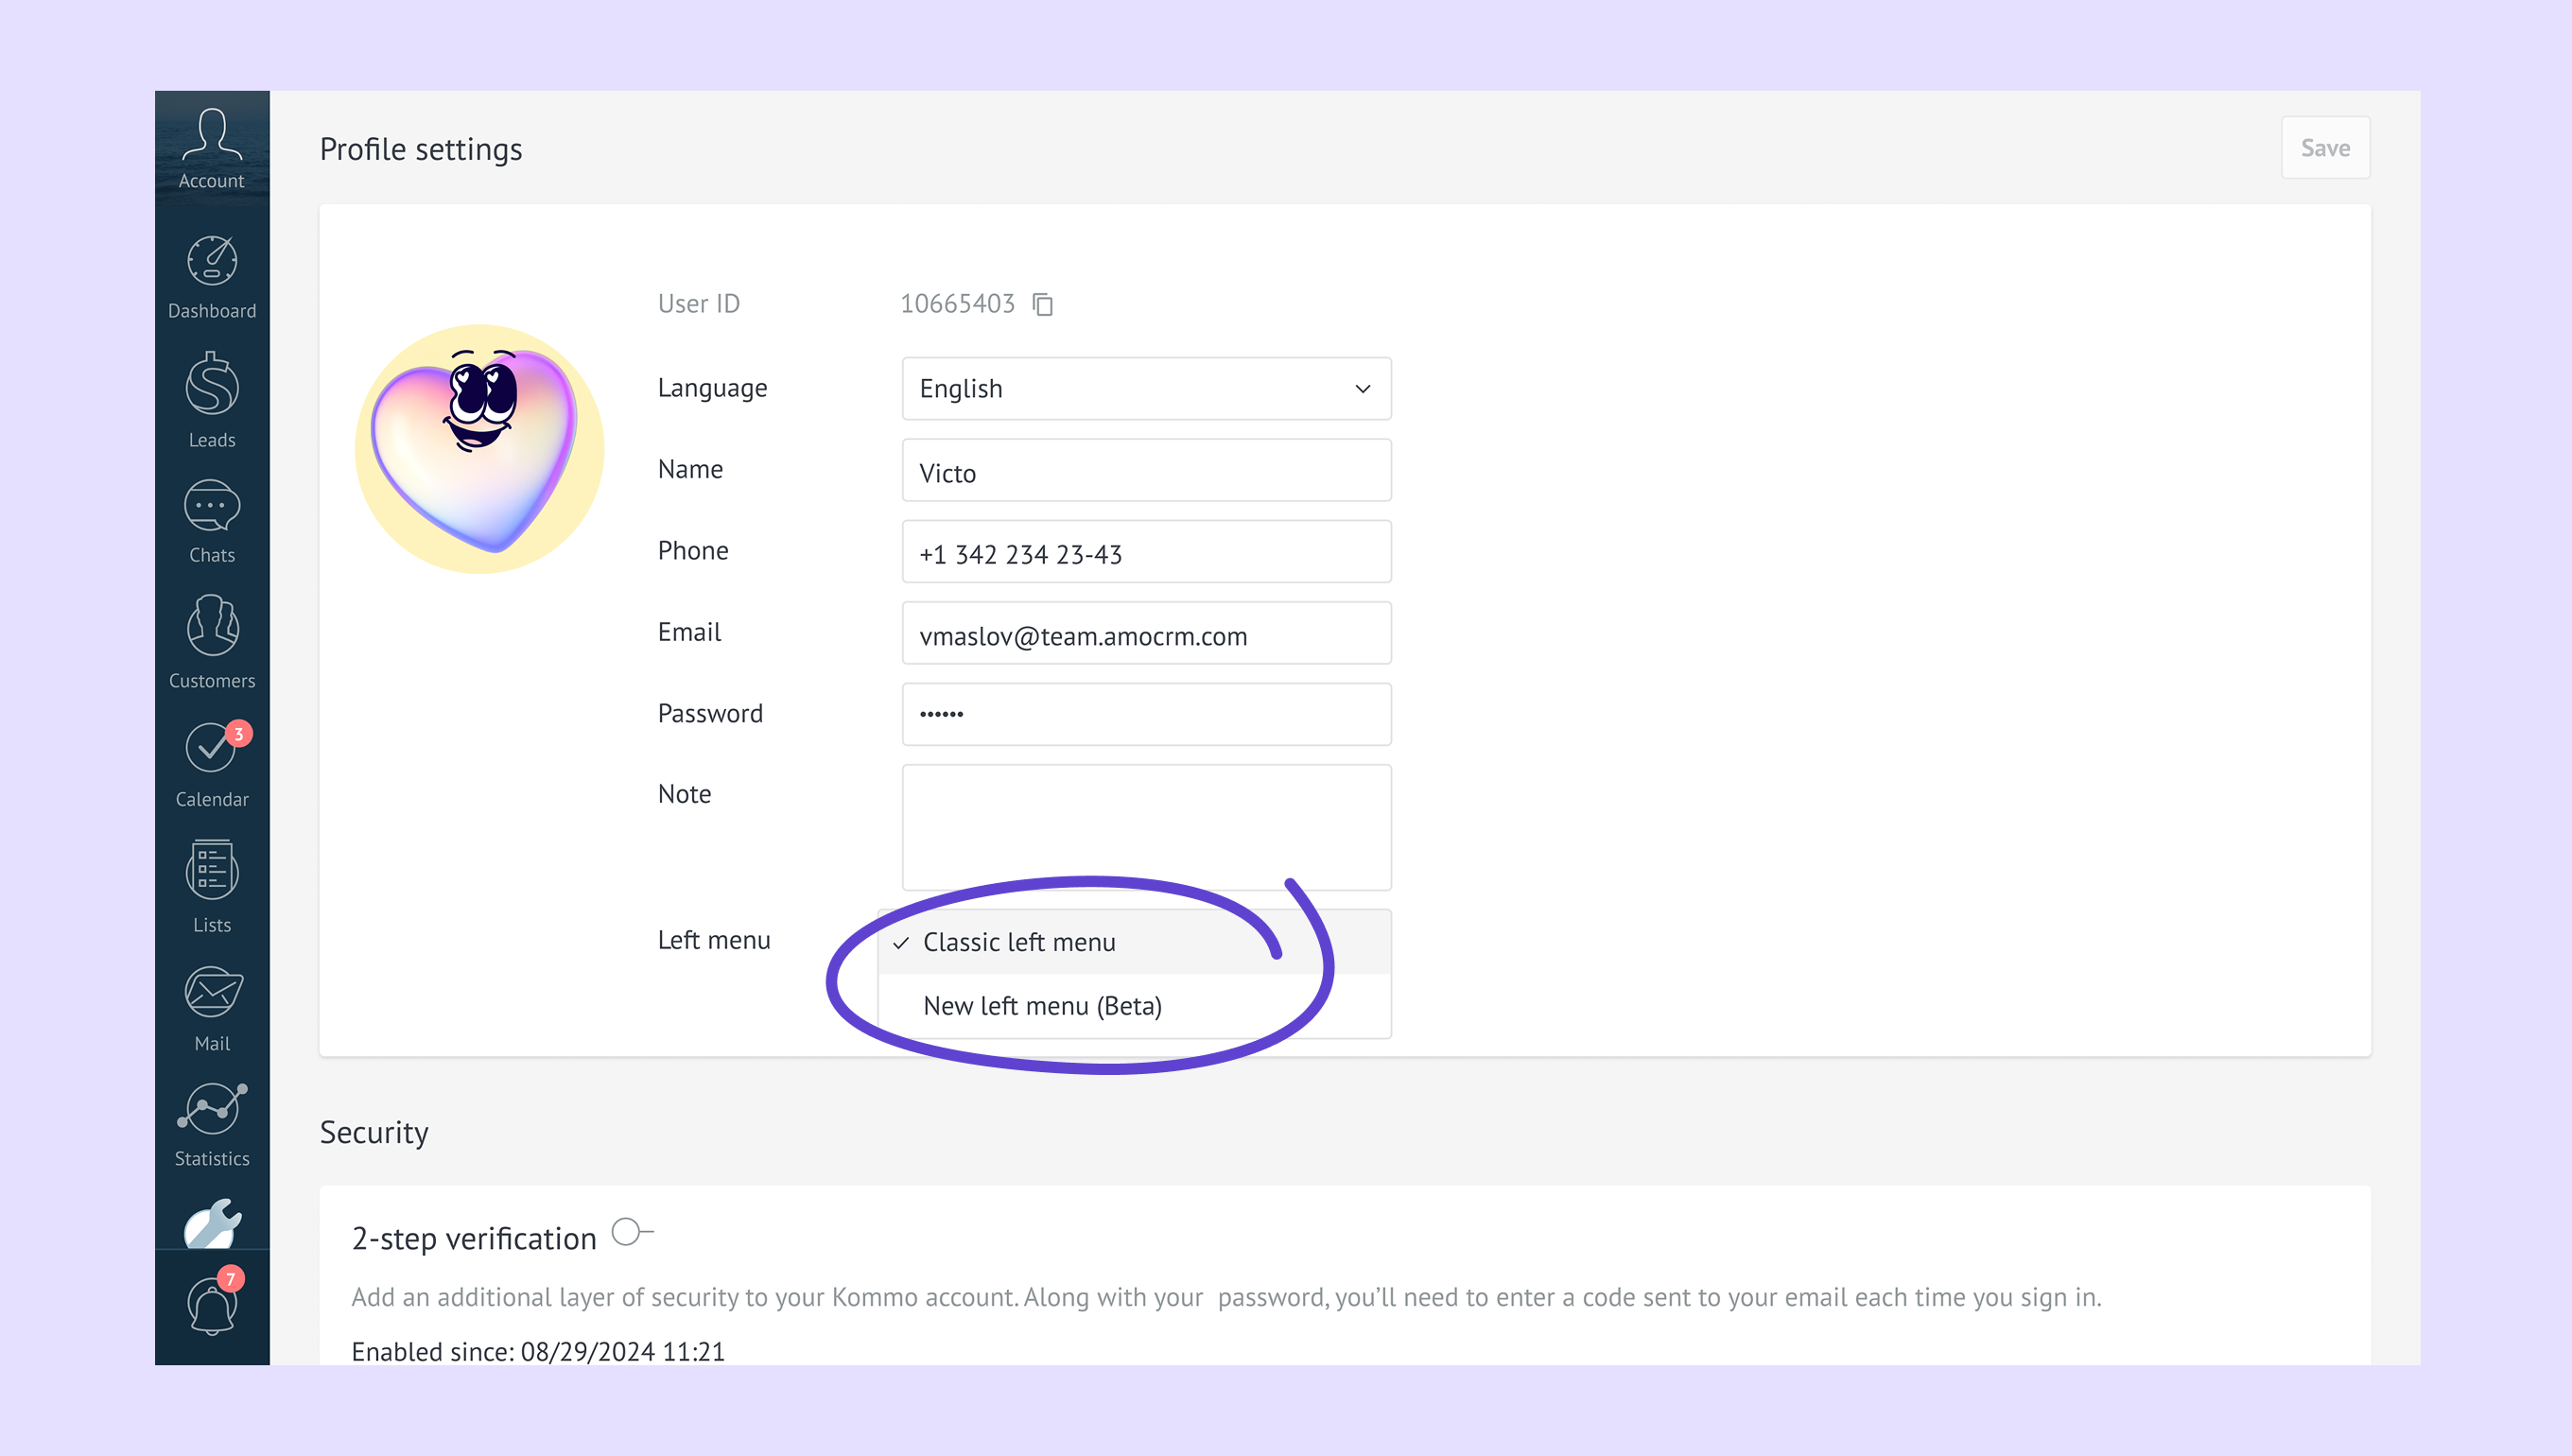Click the Name input field
2572x1456 pixels.
coord(1146,472)
